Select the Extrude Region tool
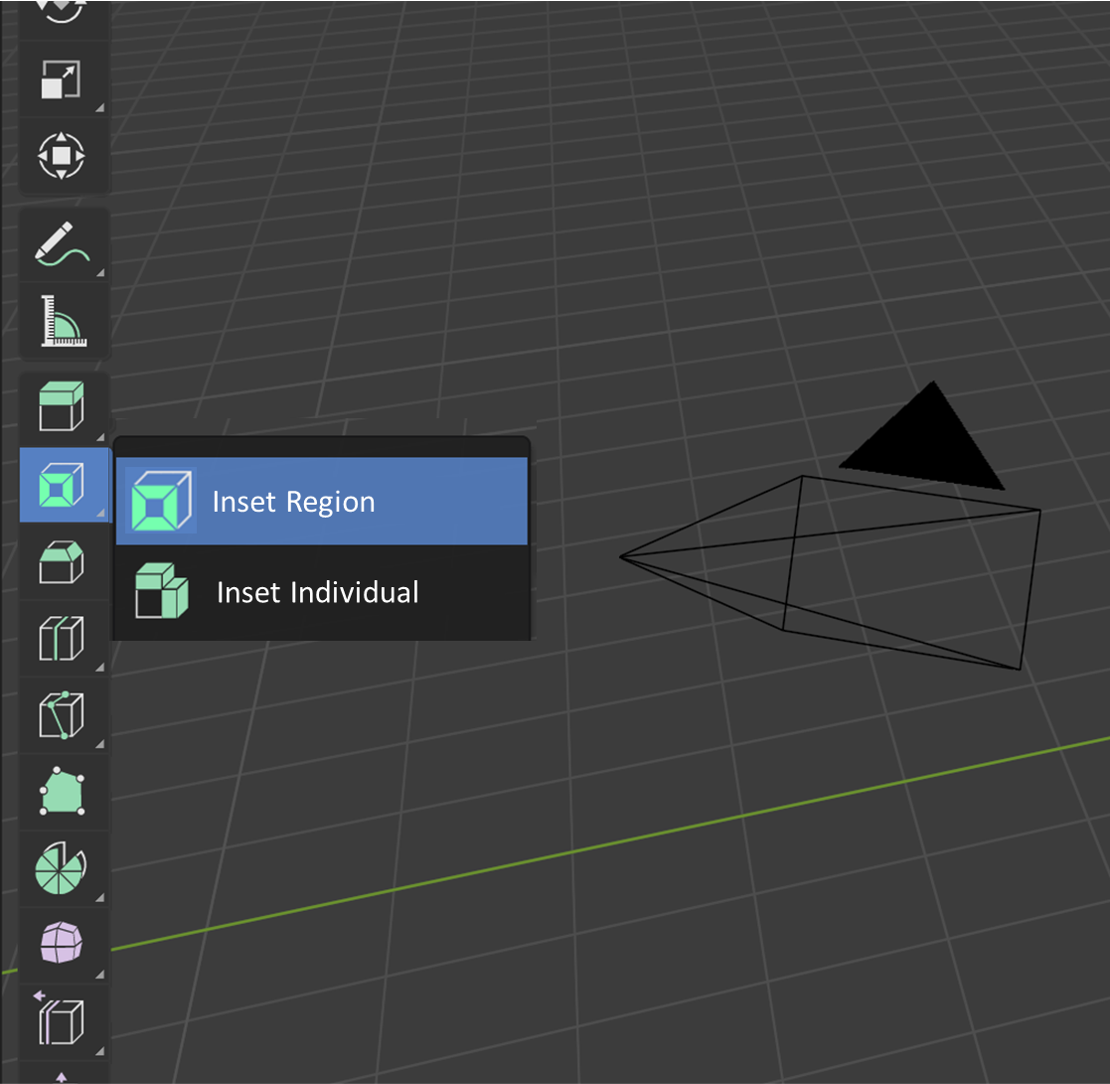Screen dimensions: 1110x1084 63,407
